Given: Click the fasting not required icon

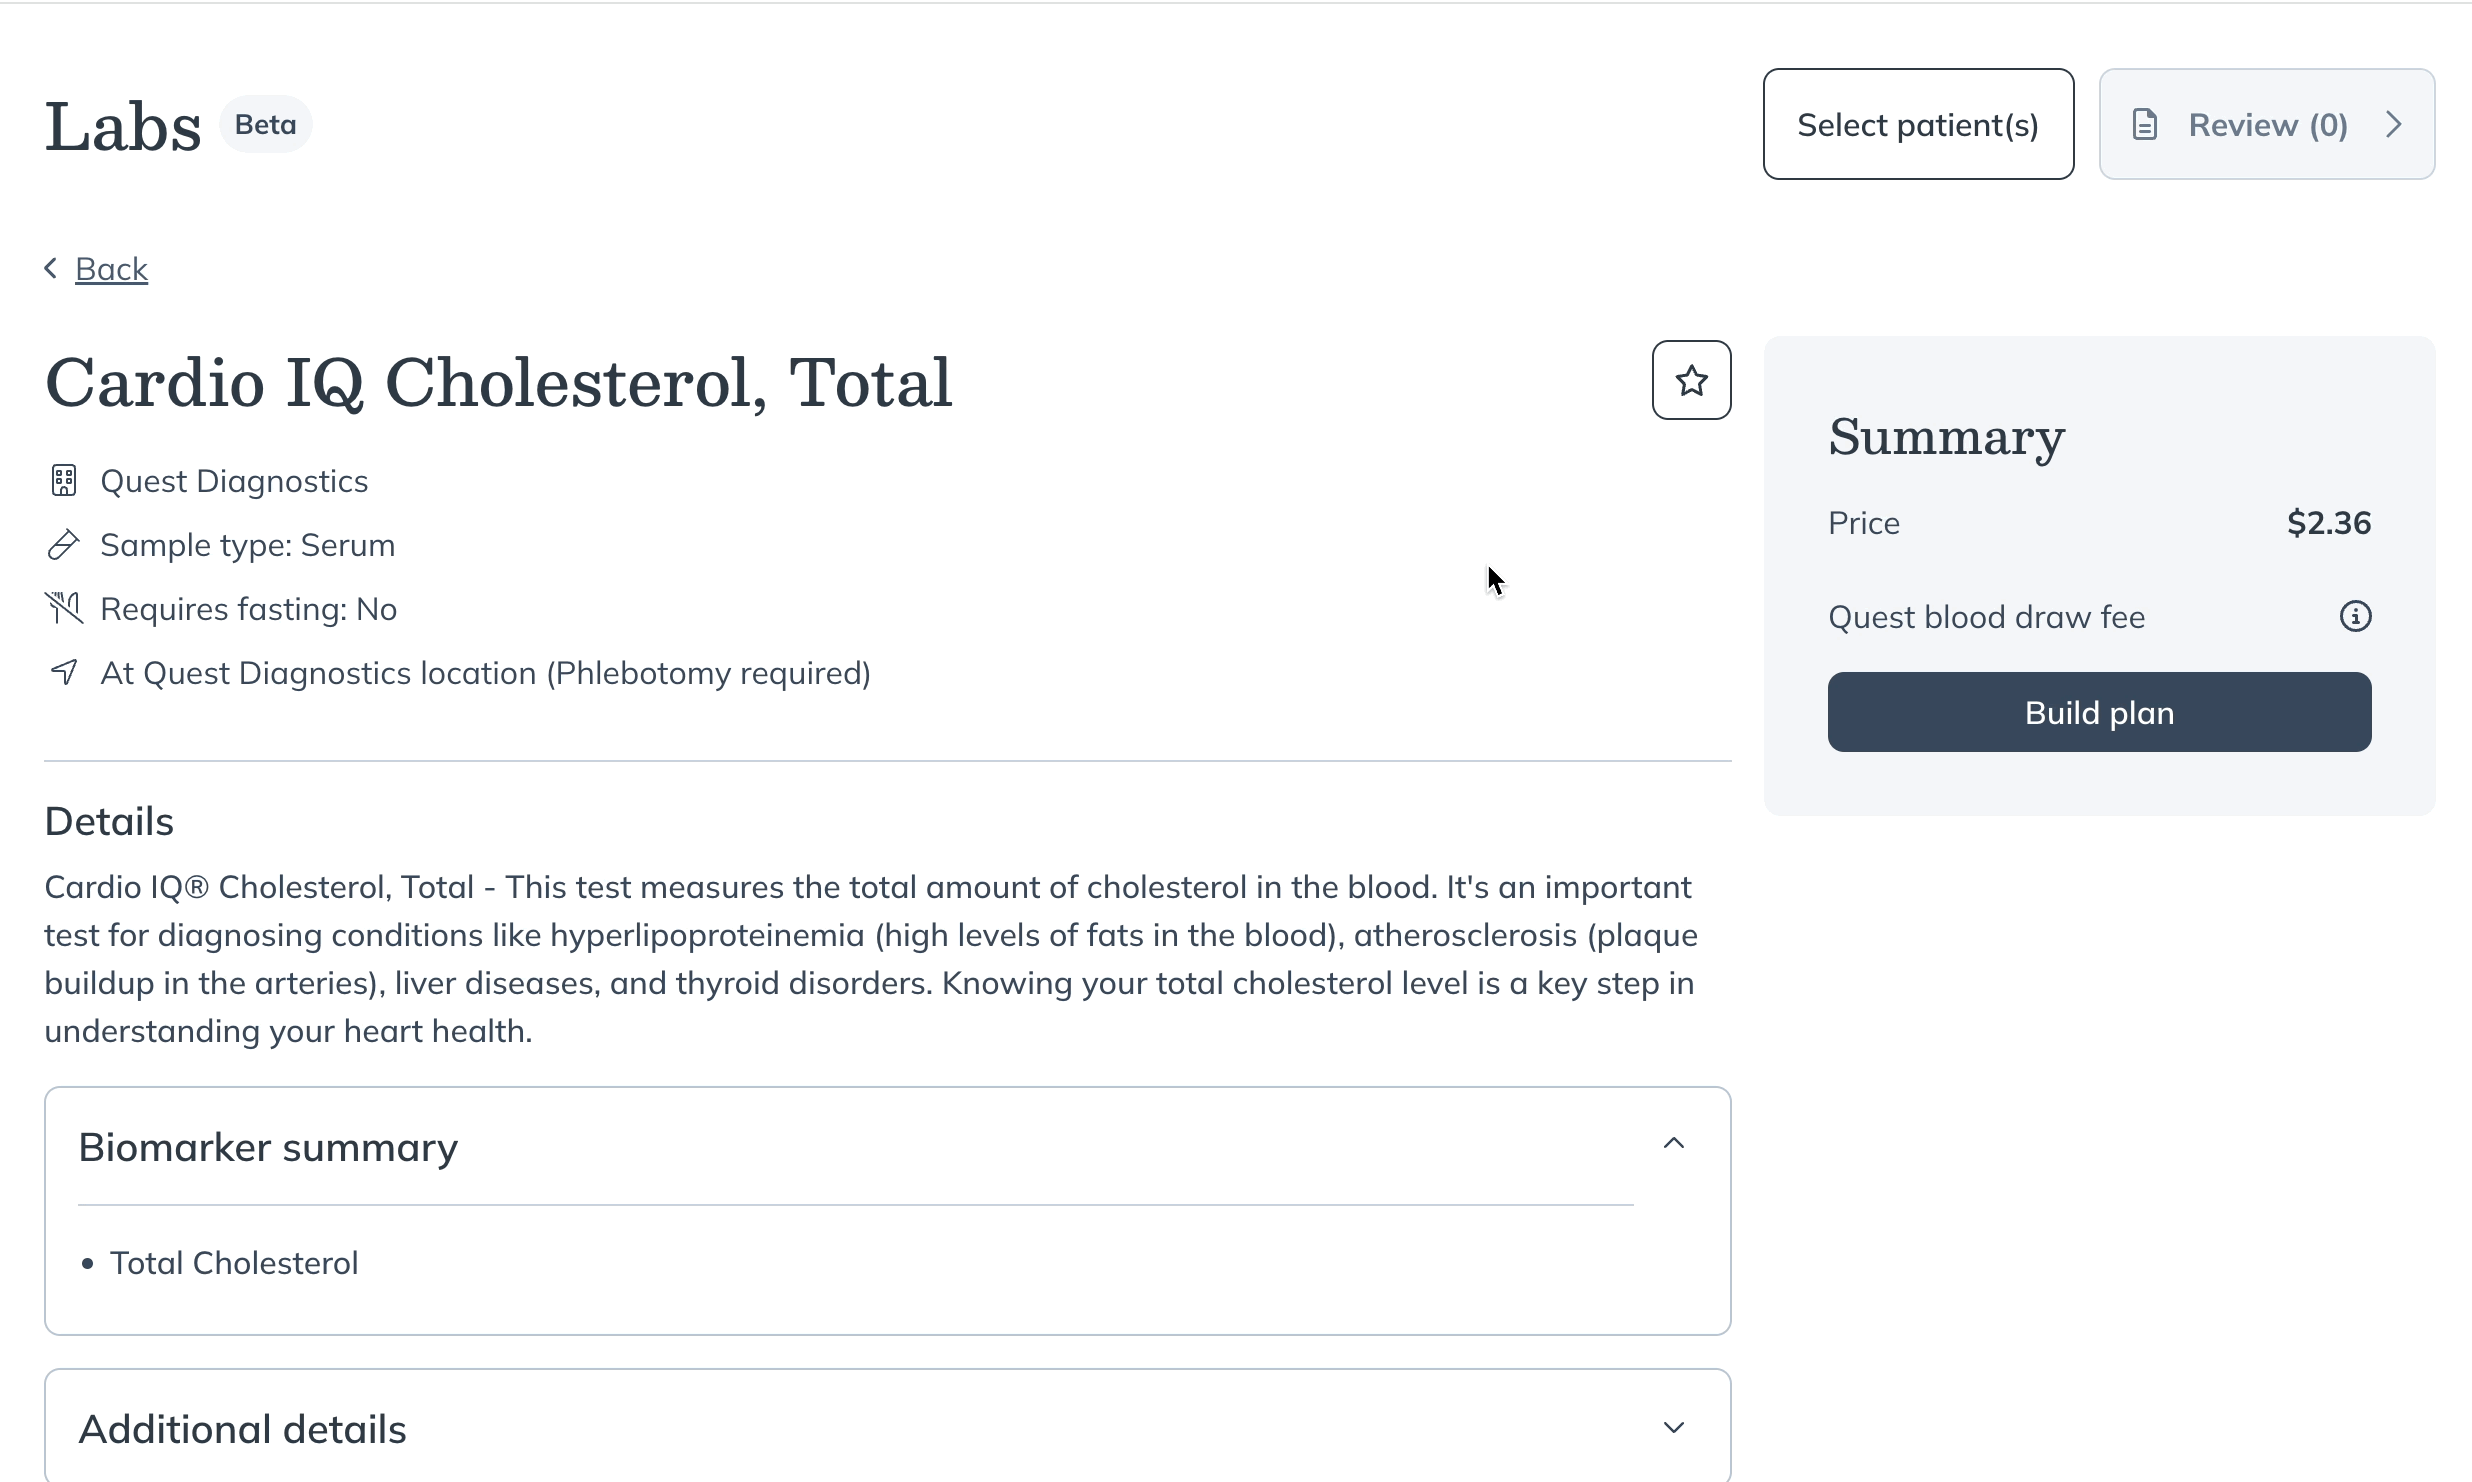Looking at the screenshot, I should point(64,608).
